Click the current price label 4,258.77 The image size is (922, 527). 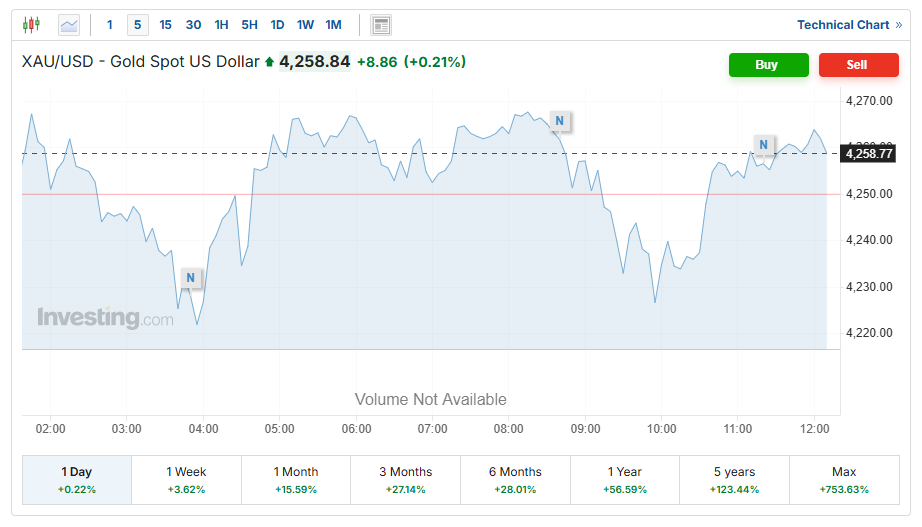(x=867, y=153)
